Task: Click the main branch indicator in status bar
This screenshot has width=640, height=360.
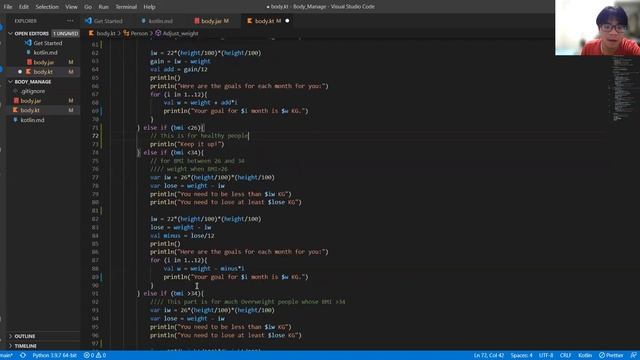Action: (7, 356)
